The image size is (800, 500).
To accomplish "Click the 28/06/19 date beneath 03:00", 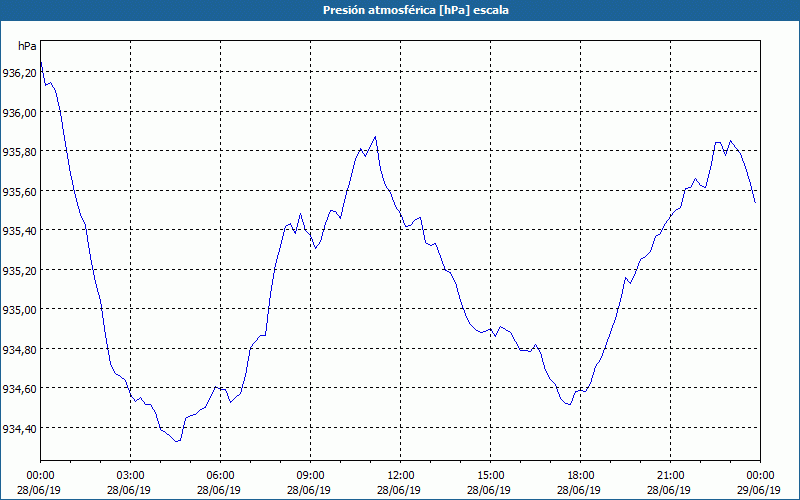I will (x=129, y=490).
